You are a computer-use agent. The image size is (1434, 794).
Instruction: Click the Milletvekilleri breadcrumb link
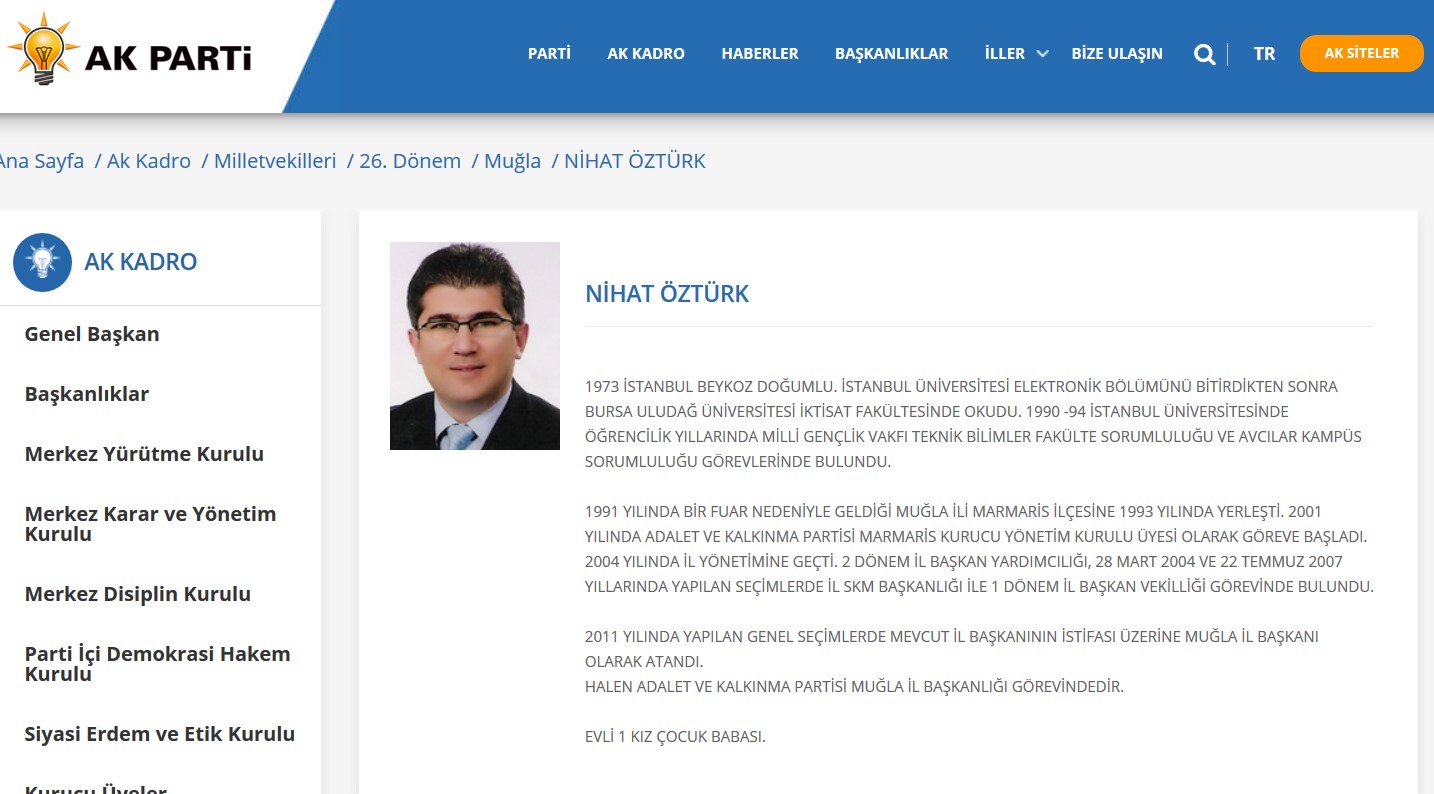[275, 161]
